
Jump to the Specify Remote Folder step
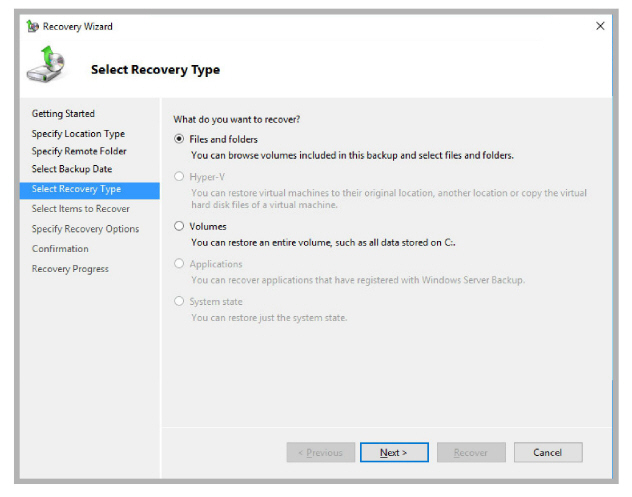click(x=79, y=152)
